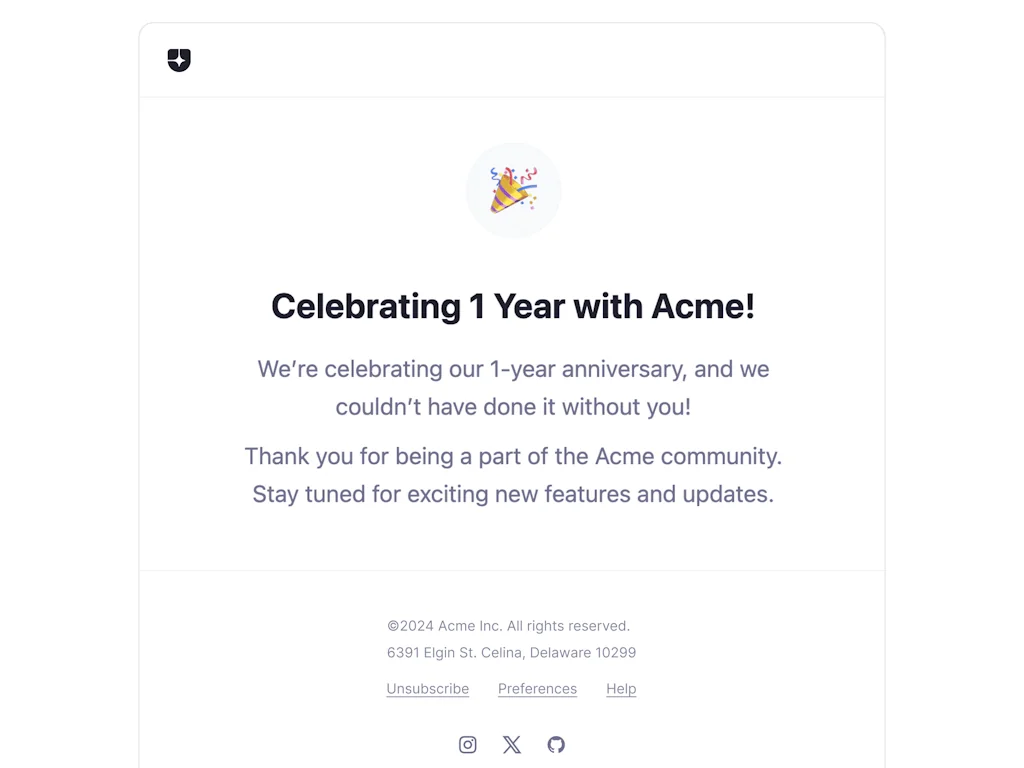The image size is (1024, 768).
Task: Click the X icon between Instagram and GitHub
Action: coord(511,744)
